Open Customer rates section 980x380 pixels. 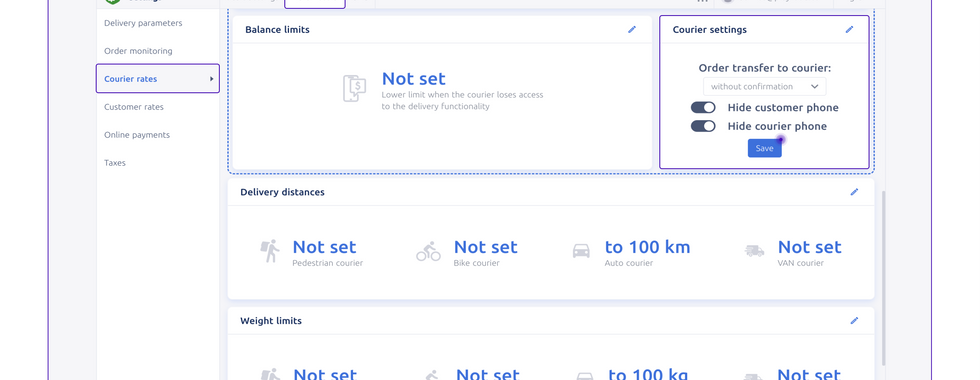[x=134, y=107]
